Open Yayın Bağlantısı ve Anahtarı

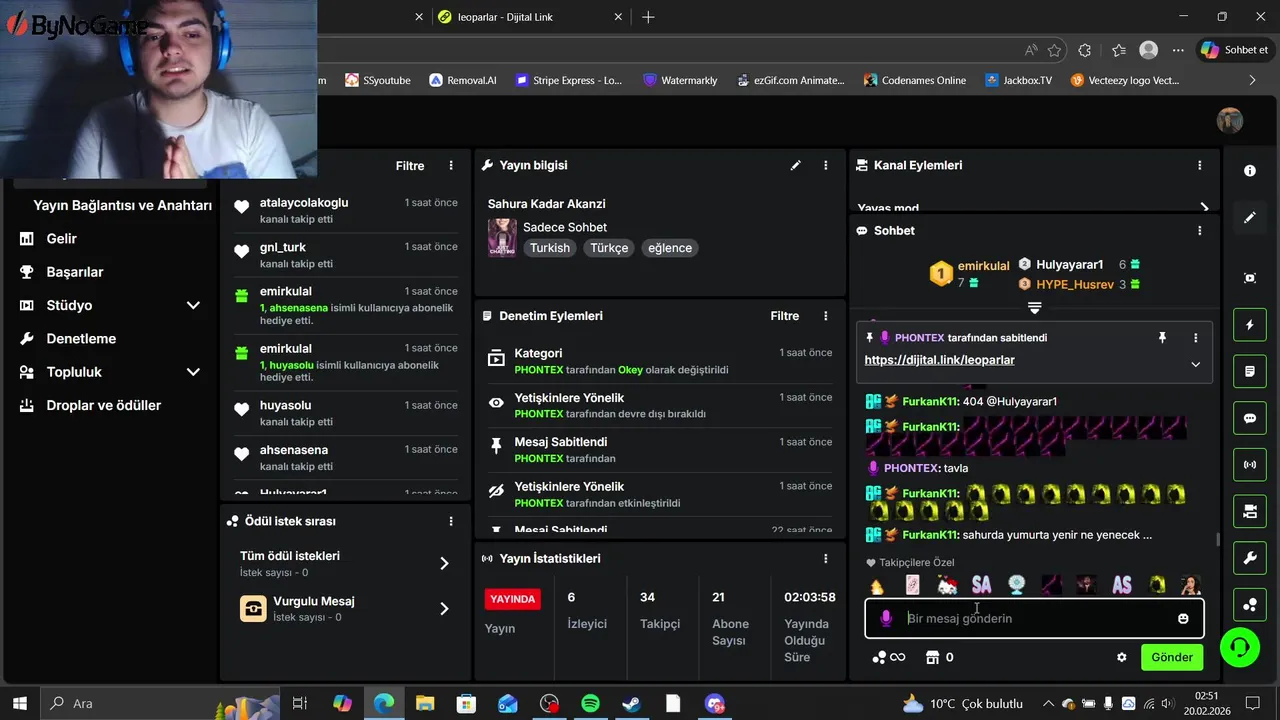(x=122, y=205)
